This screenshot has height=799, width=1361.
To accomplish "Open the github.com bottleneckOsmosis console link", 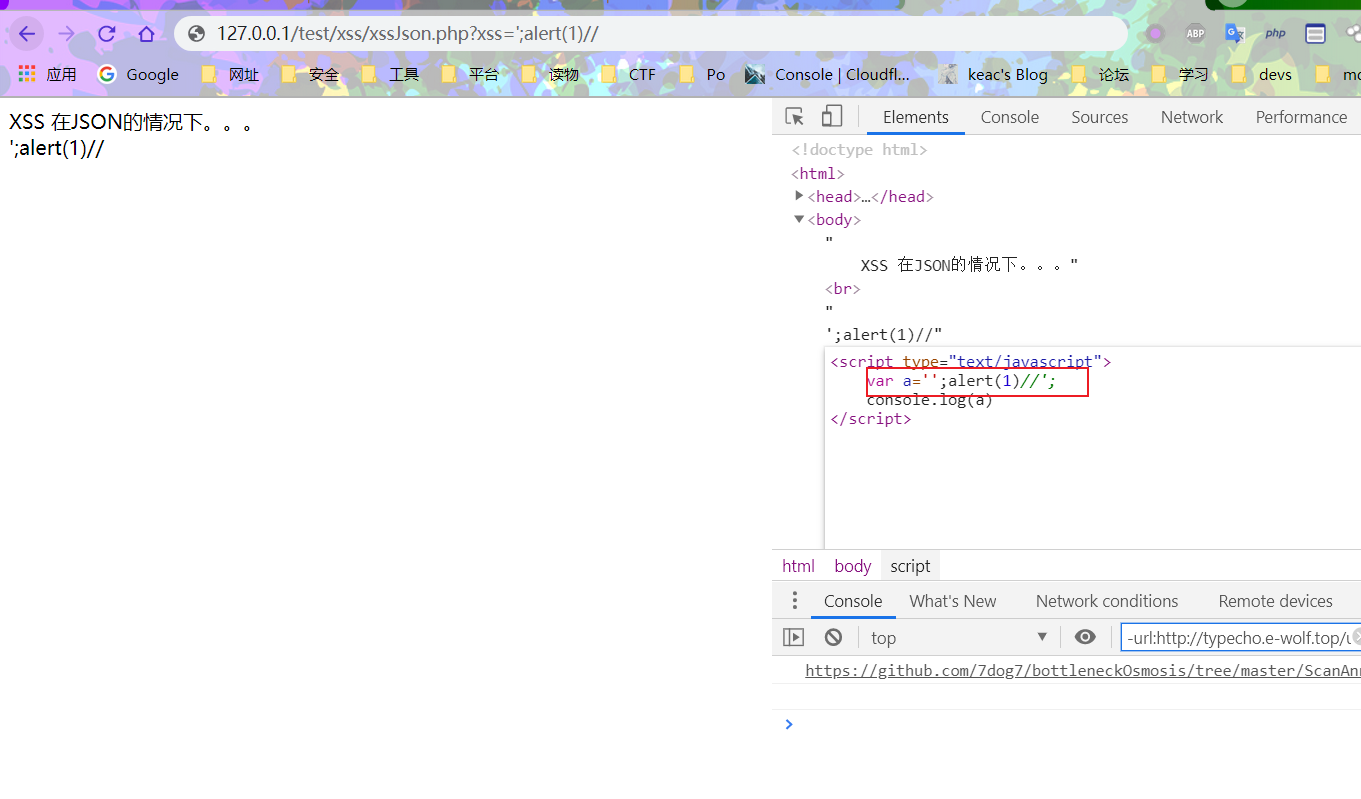I will click(1082, 671).
